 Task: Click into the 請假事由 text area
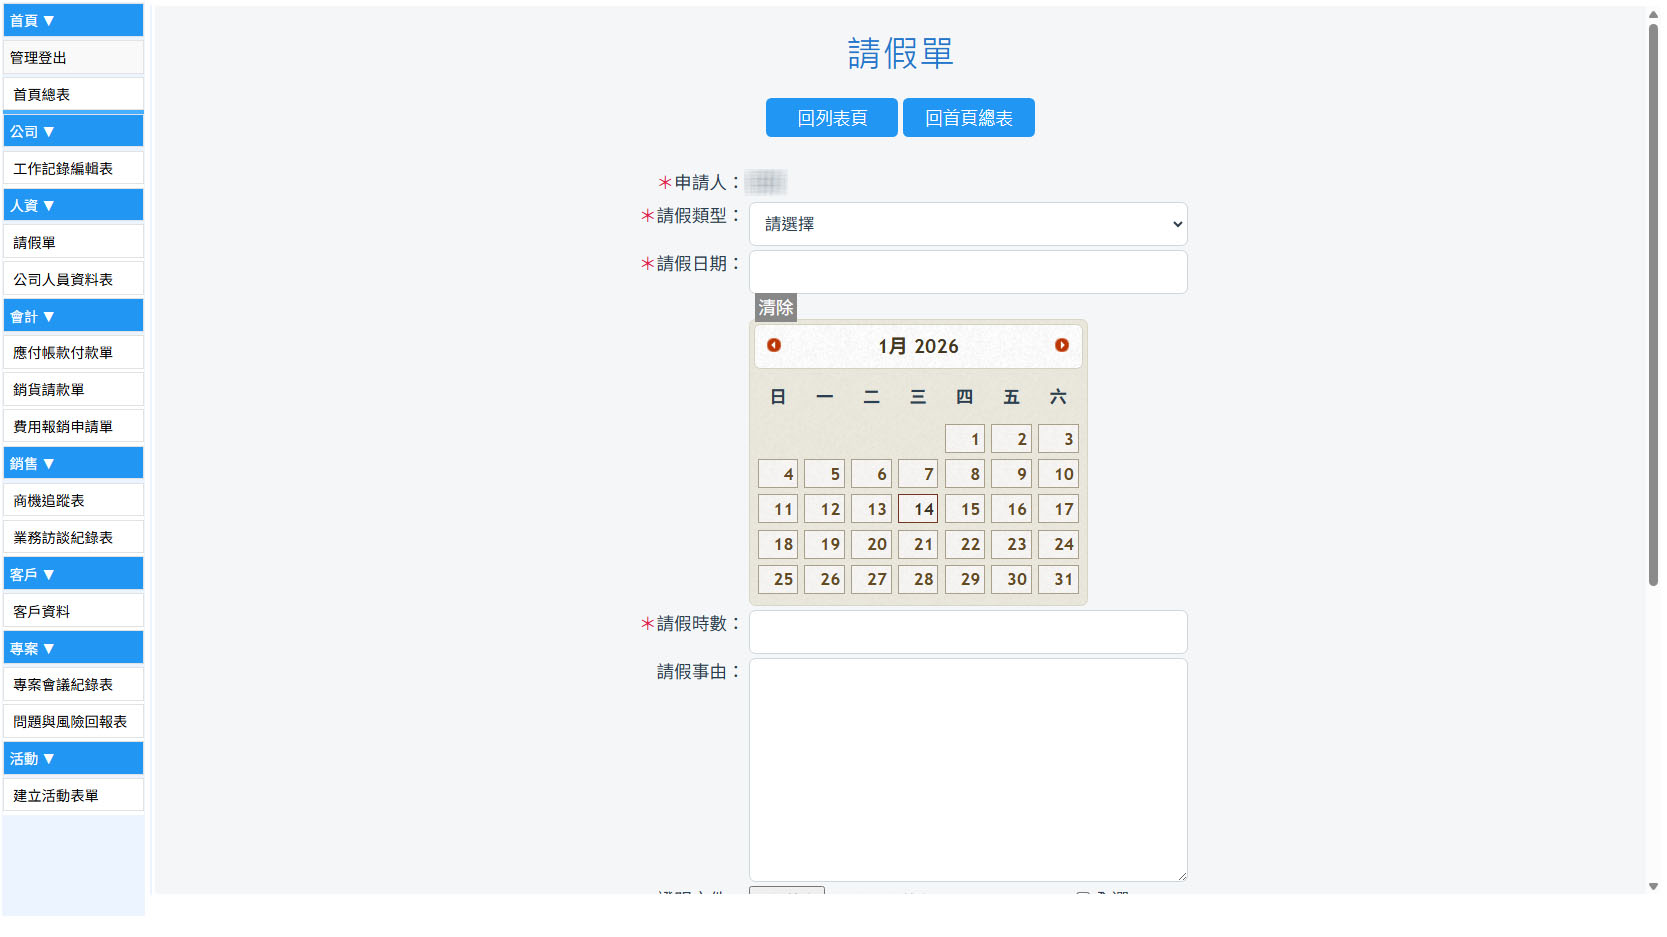[x=968, y=770]
